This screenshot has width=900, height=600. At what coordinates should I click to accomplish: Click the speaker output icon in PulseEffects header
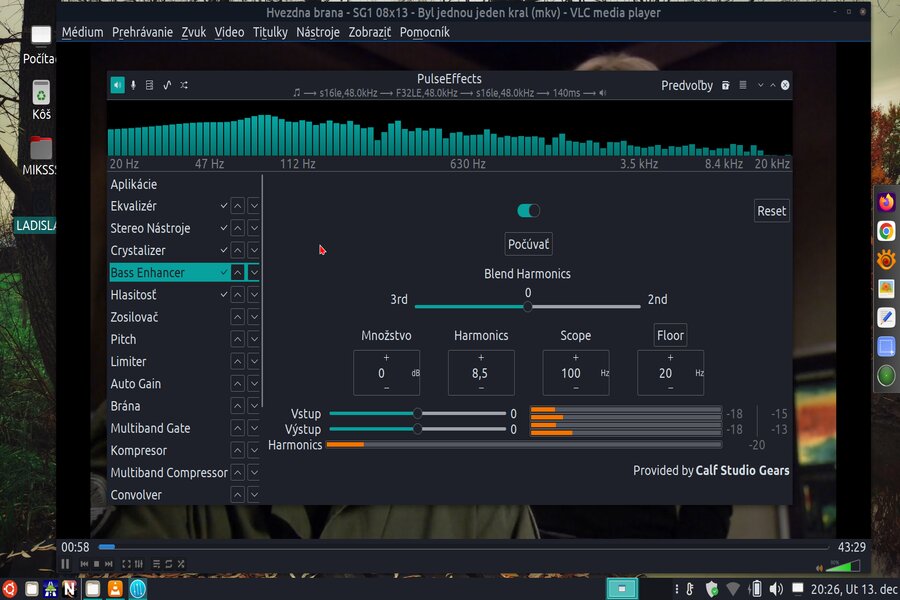[x=117, y=85]
